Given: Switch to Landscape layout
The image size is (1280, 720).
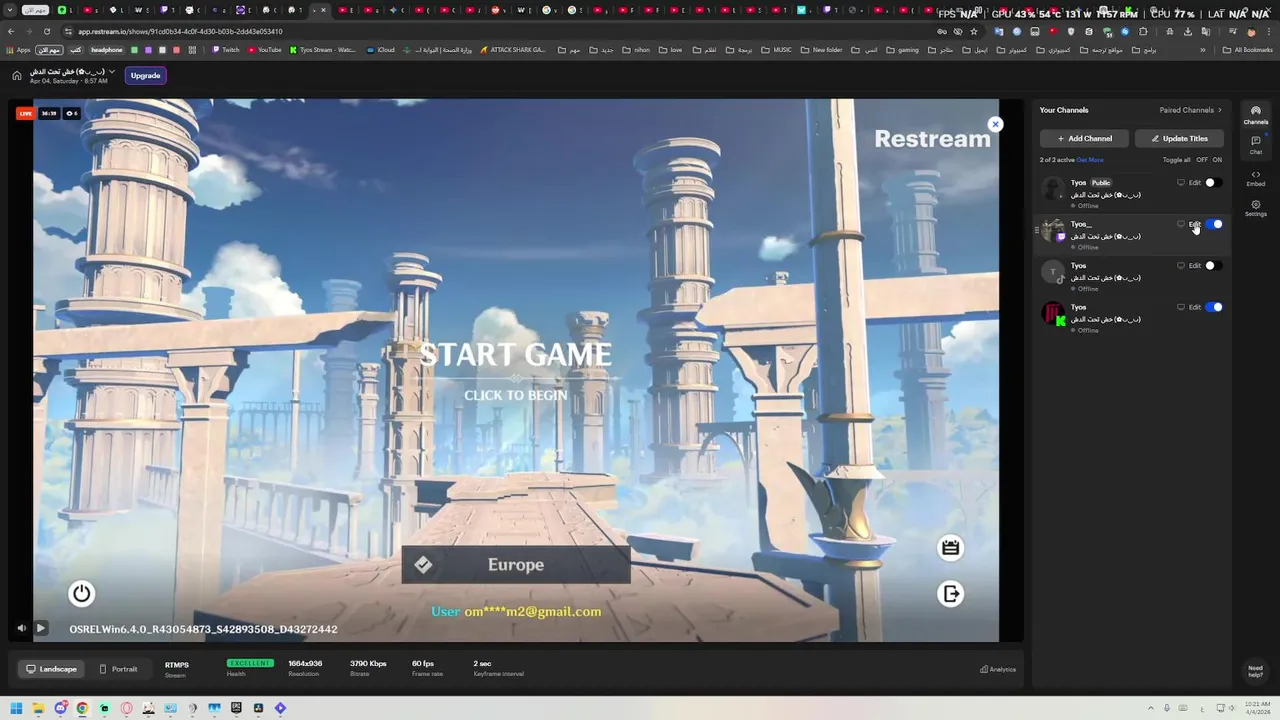Looking at the screenshot, I should coord(52,669).
